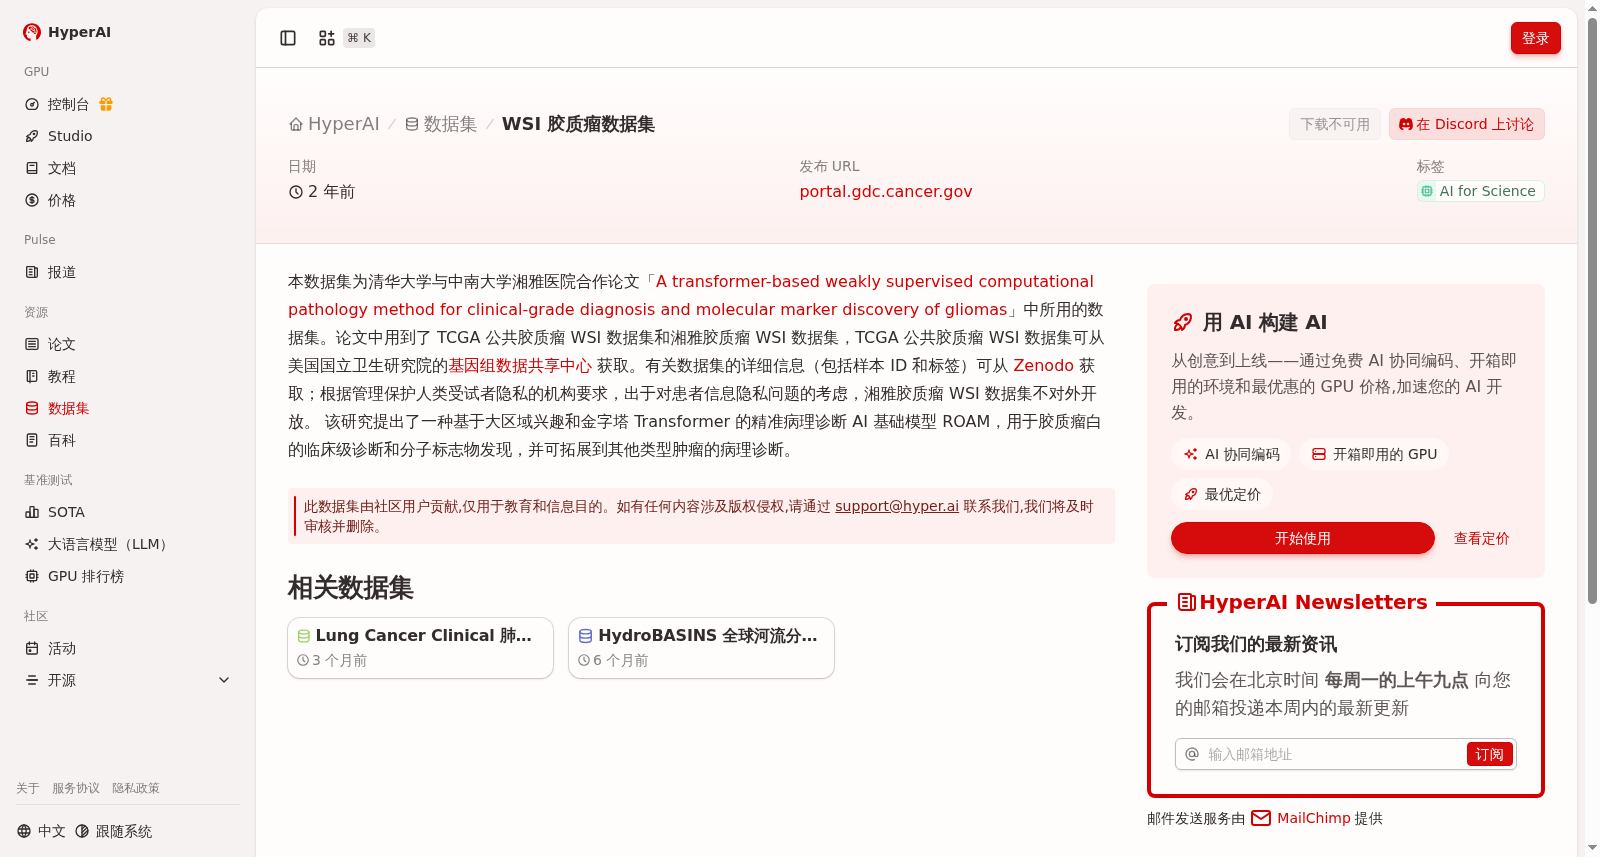1600x857 pixels.
Task: Click the Studio rocket icon in the sidebar
Action: [x=32, y=136]
